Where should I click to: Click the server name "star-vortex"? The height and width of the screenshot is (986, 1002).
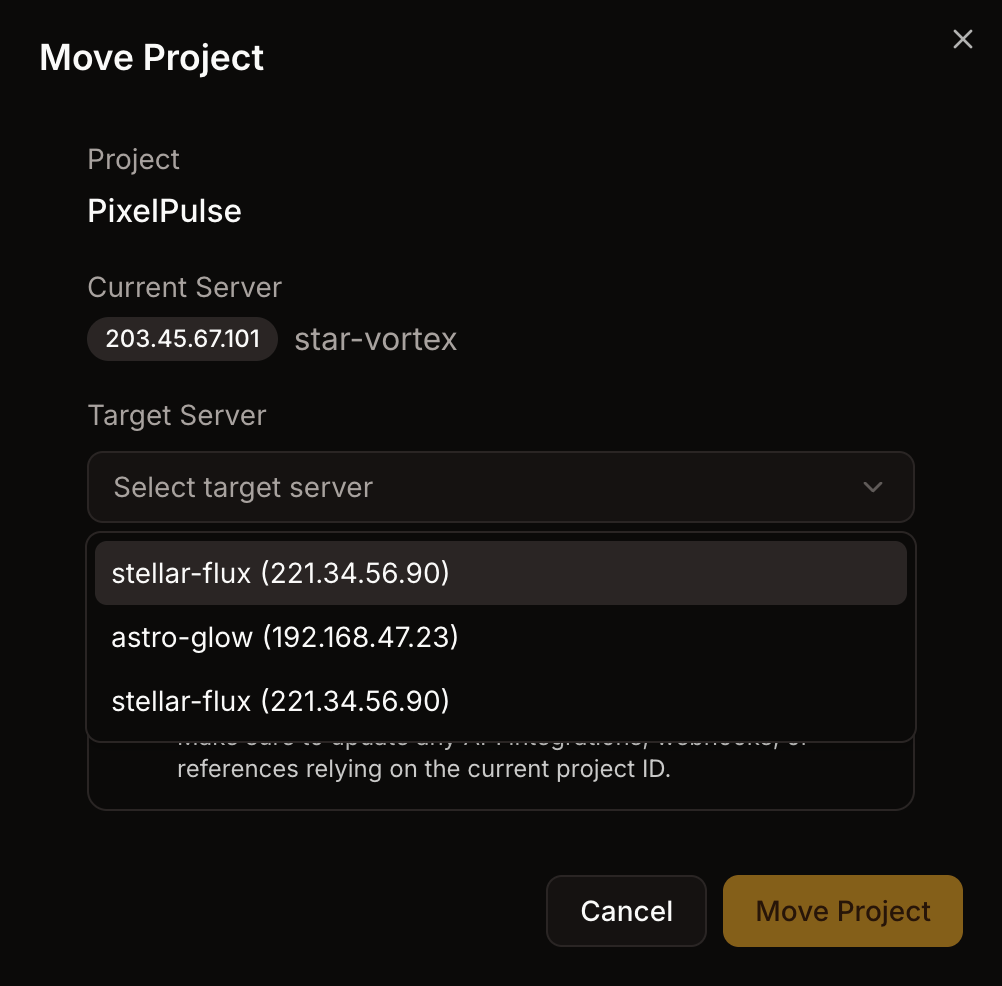pyautogui.click(x=375, y=340)
